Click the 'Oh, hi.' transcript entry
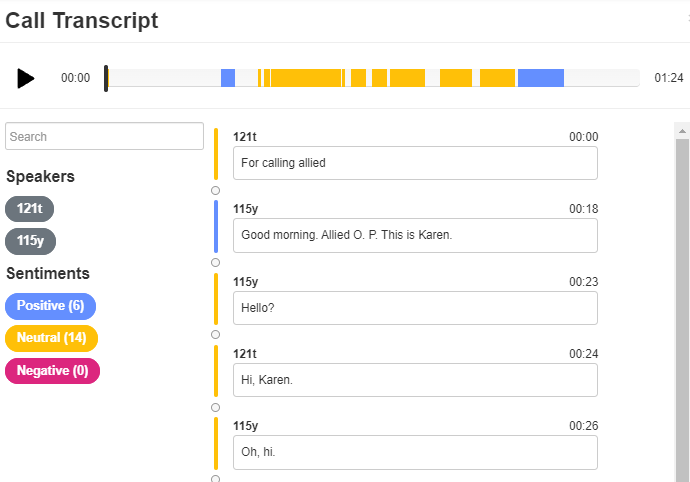This screenshot has height=482, width=690. (x=415, y=452)
